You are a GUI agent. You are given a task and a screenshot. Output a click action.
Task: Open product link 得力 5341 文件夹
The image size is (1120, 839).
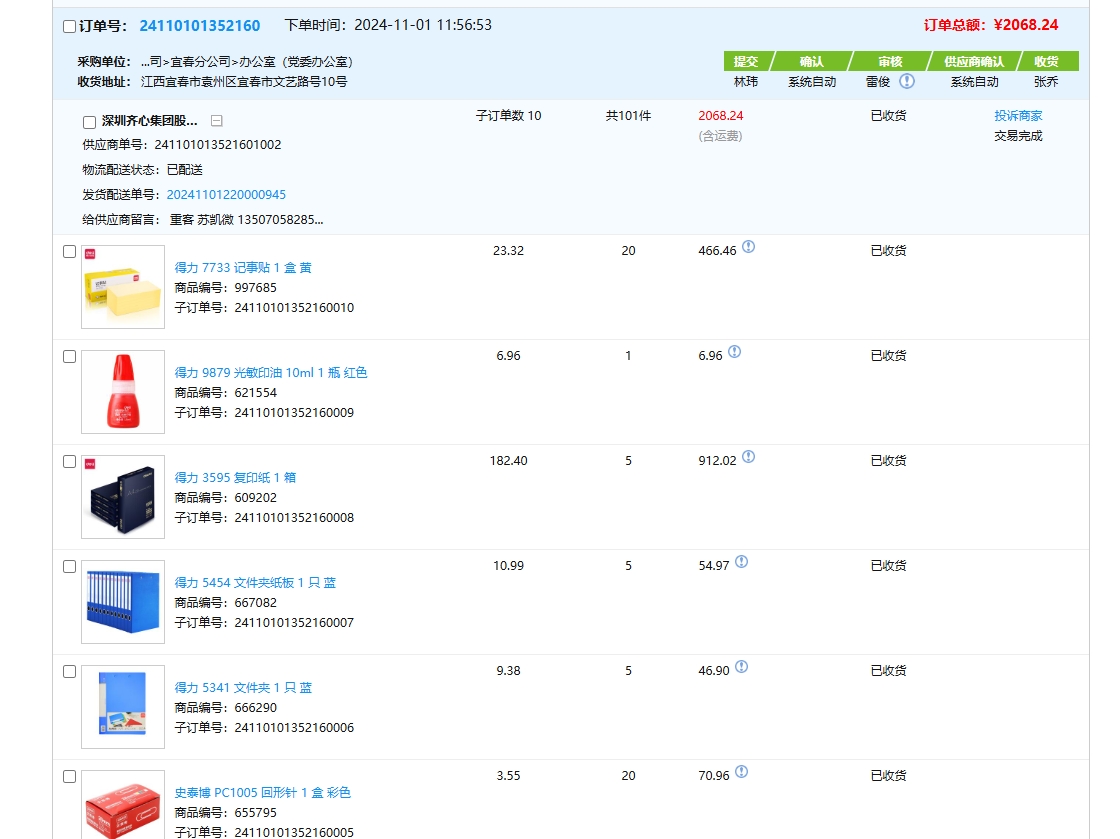(x=243, y=688)
